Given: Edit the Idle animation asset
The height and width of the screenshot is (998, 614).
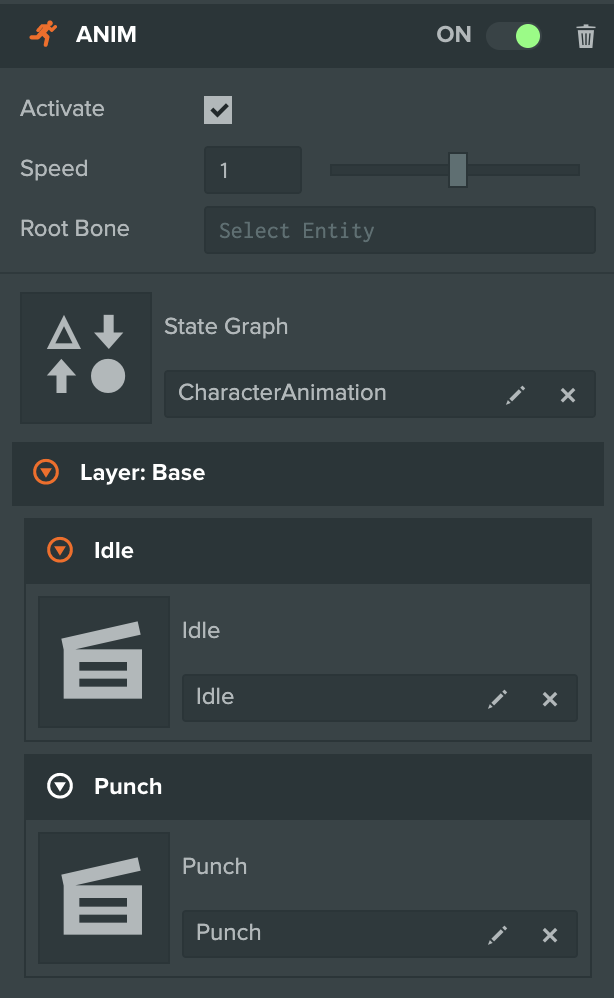Looking at the screenshot, I should pos(498,699).
